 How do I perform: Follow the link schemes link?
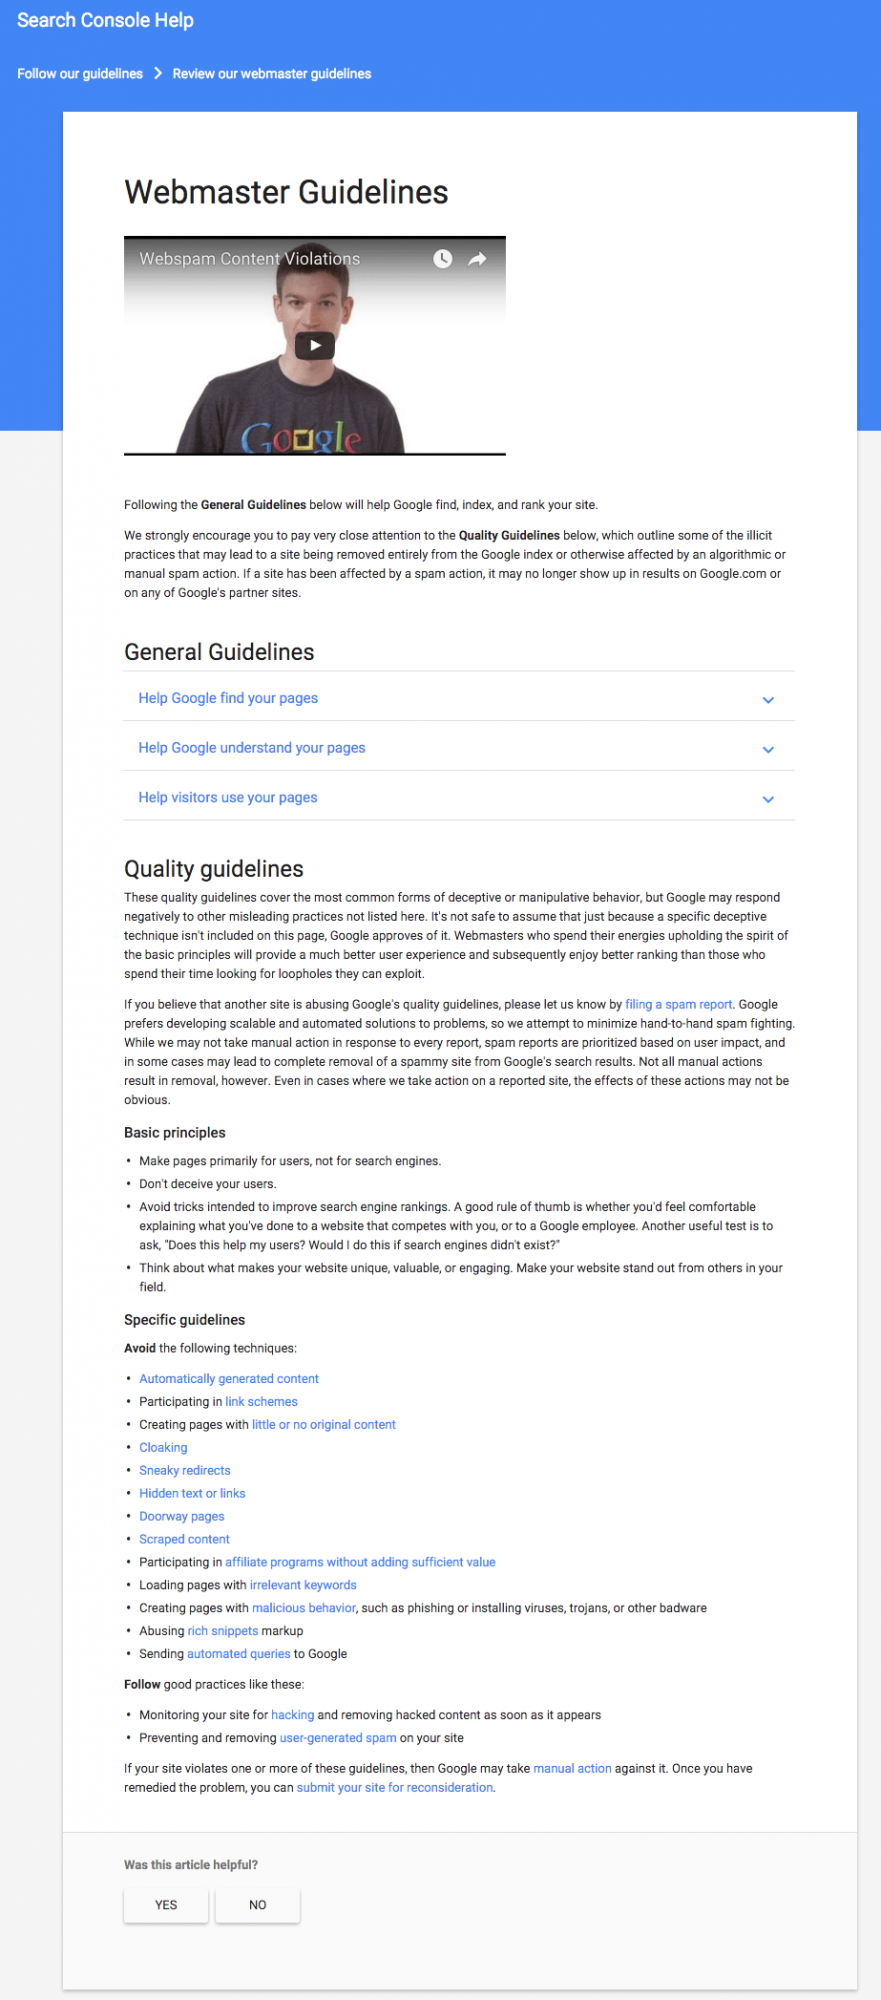coord(261,1401)
